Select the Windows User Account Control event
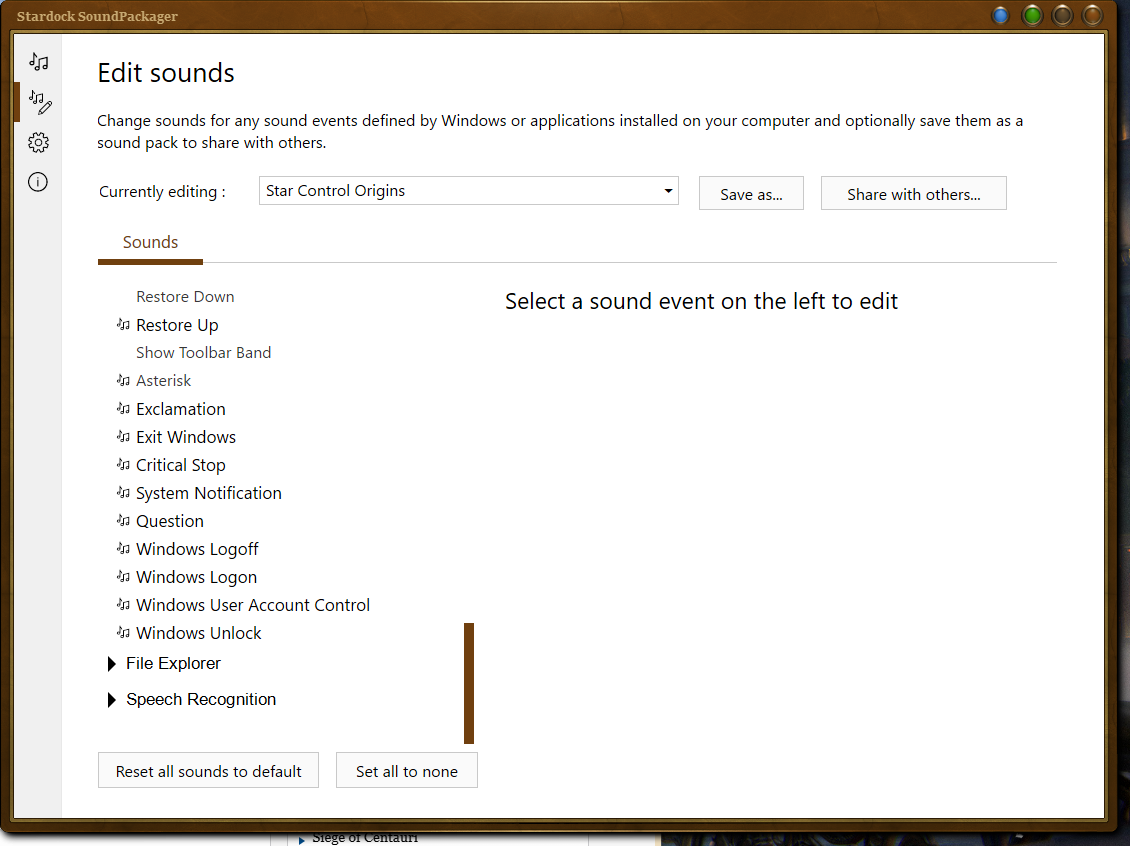This screenshot has width=1130, height=846. pyautogui.click(x=253, y=605)
